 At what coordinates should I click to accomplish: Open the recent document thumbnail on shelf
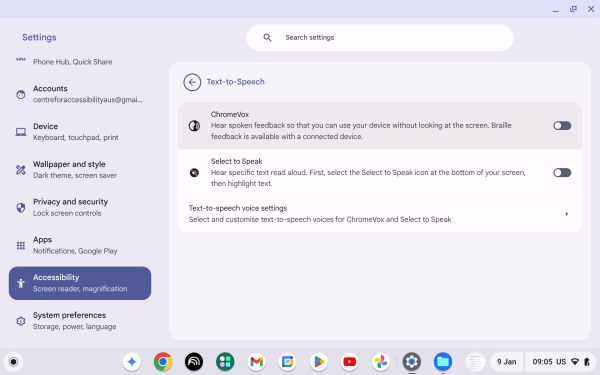[475, 362]
